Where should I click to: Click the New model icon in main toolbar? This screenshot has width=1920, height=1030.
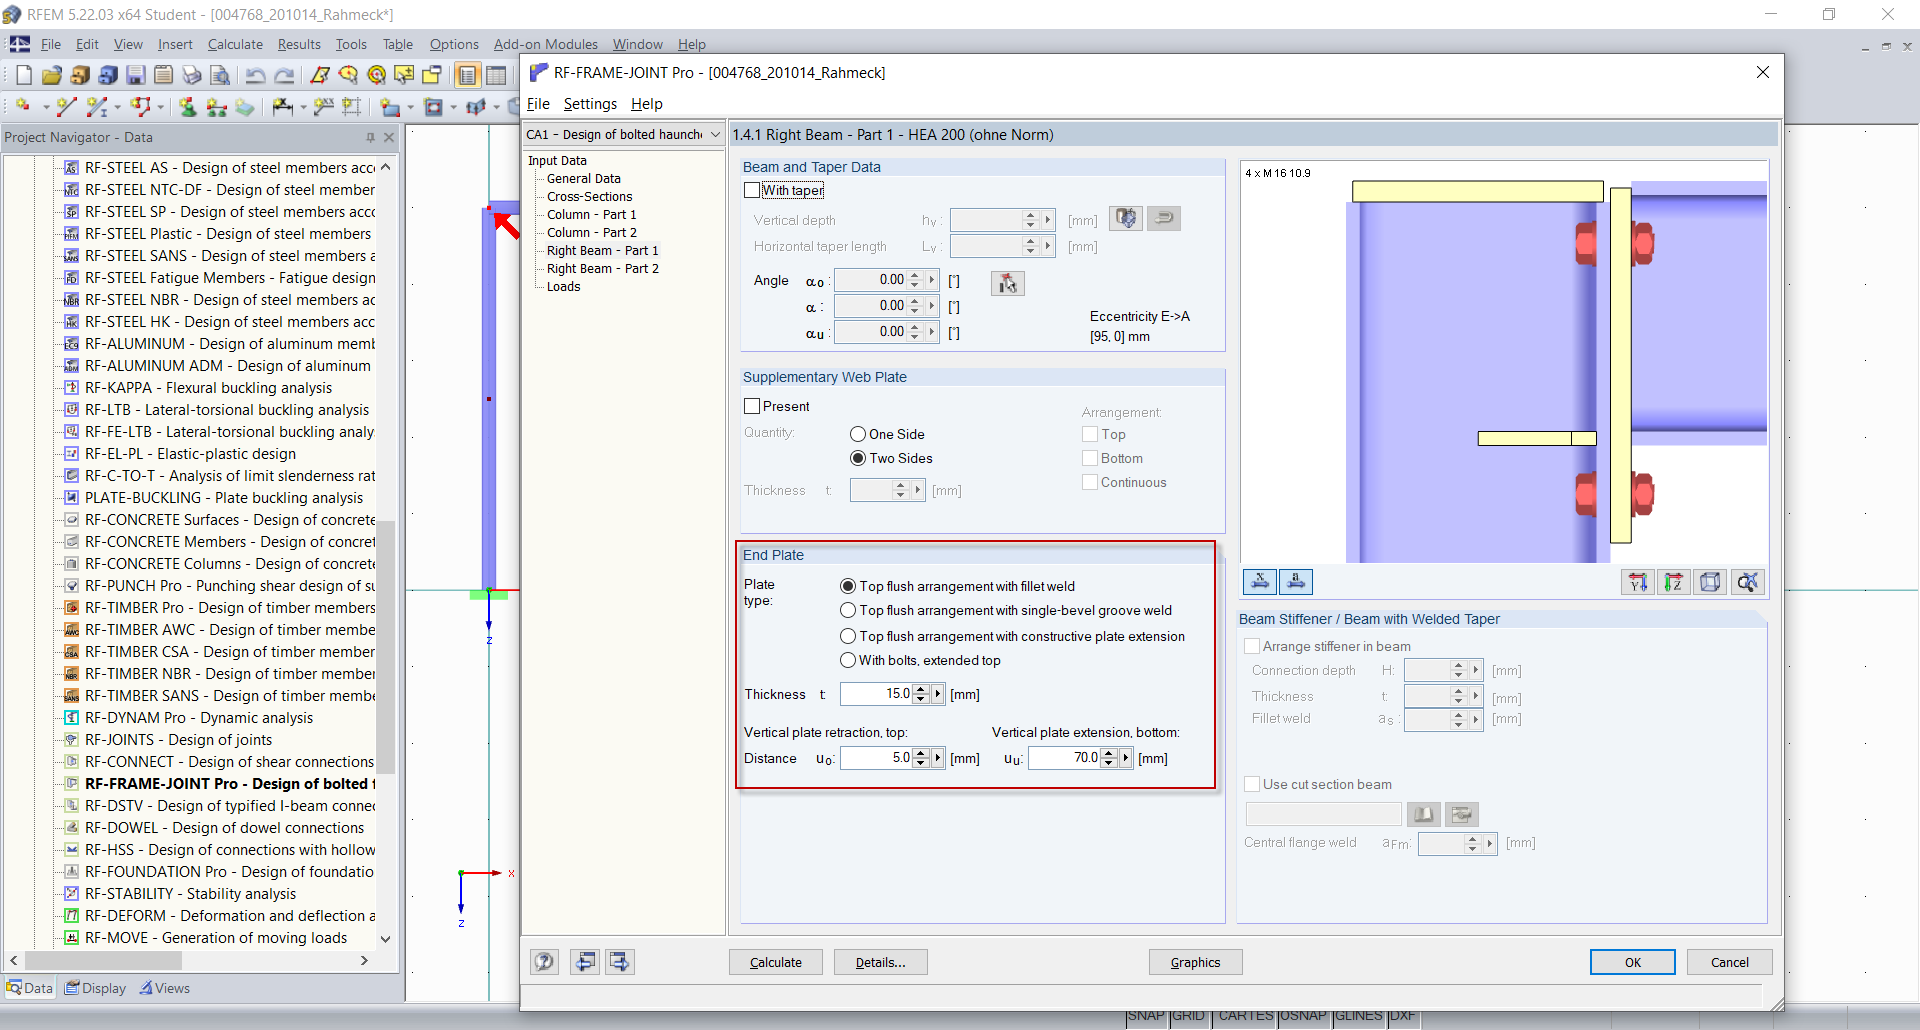tap(23, 75)
